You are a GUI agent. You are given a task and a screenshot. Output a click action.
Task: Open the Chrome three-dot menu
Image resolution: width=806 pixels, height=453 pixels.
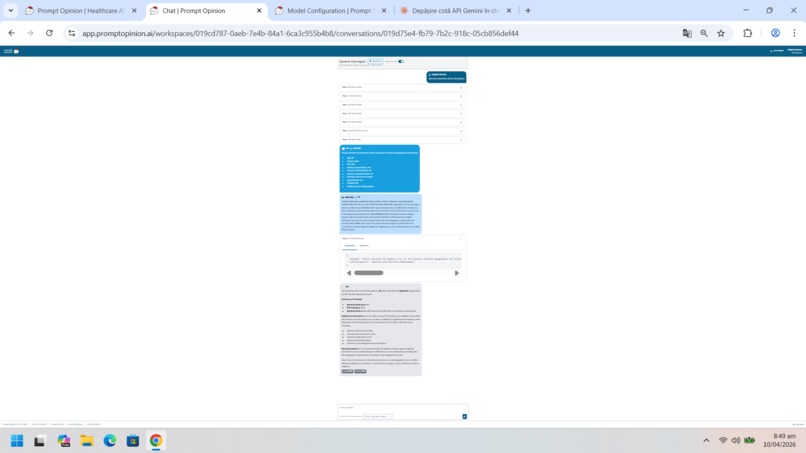tap(794, 33)
